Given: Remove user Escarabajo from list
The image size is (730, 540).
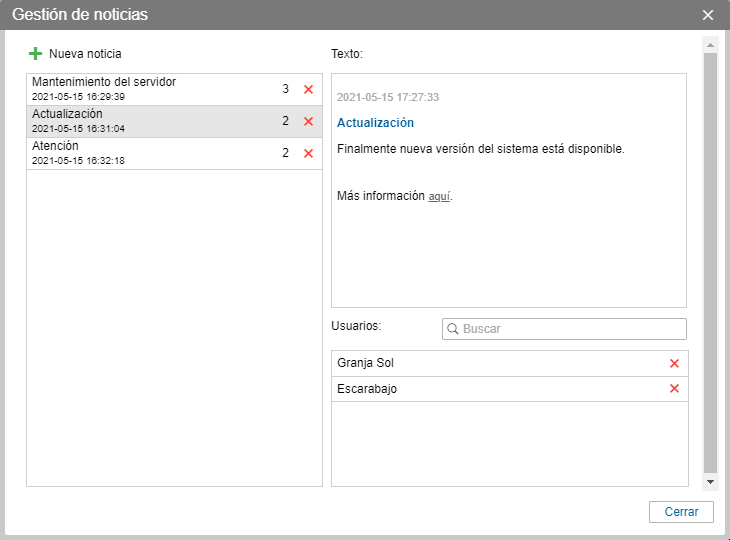Looking at the screenshot, I should click(674, 389).
